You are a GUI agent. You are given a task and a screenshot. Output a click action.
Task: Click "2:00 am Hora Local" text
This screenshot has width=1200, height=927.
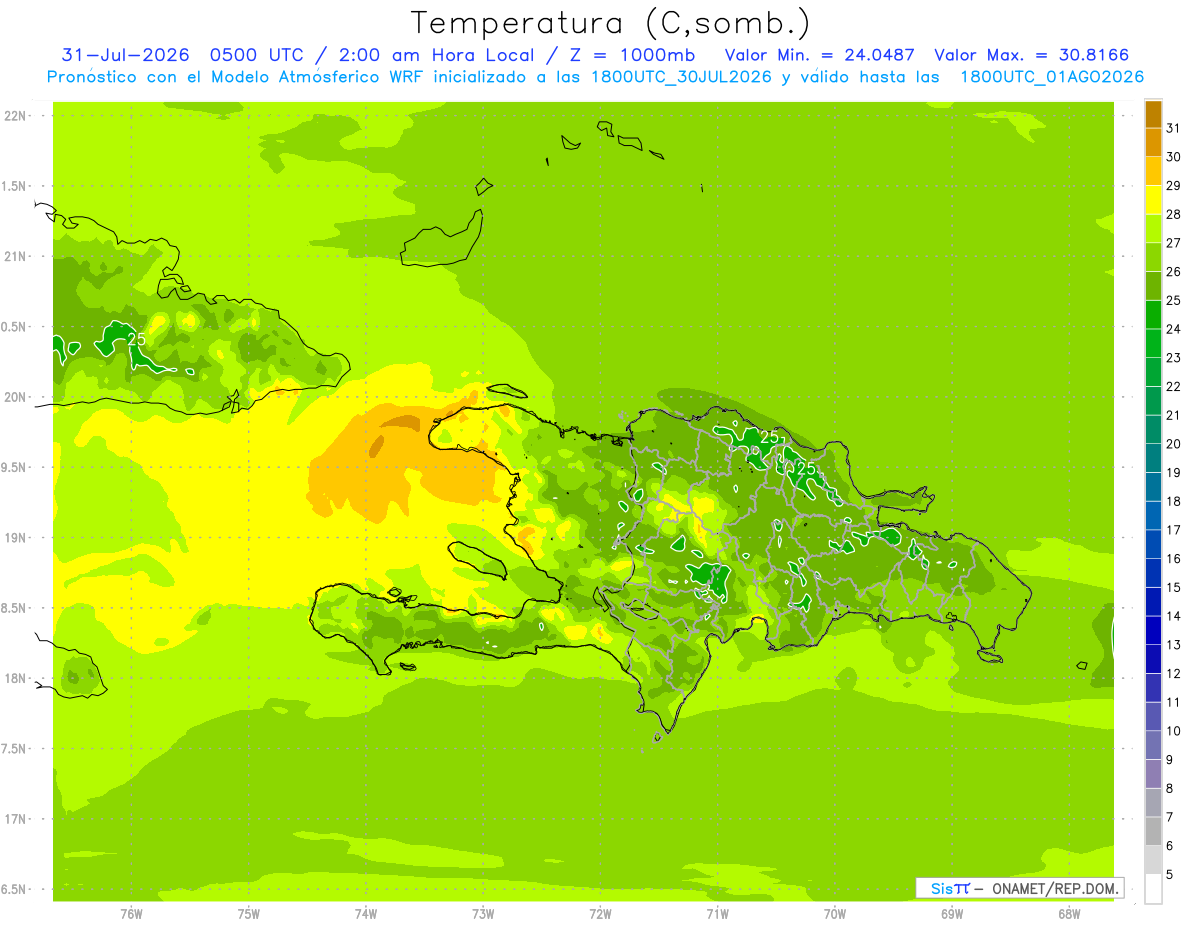coord(437,54)
